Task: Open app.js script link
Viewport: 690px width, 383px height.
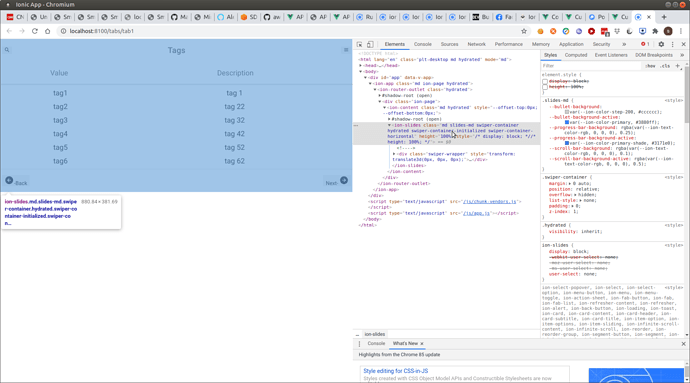Action: coord(476,214)
